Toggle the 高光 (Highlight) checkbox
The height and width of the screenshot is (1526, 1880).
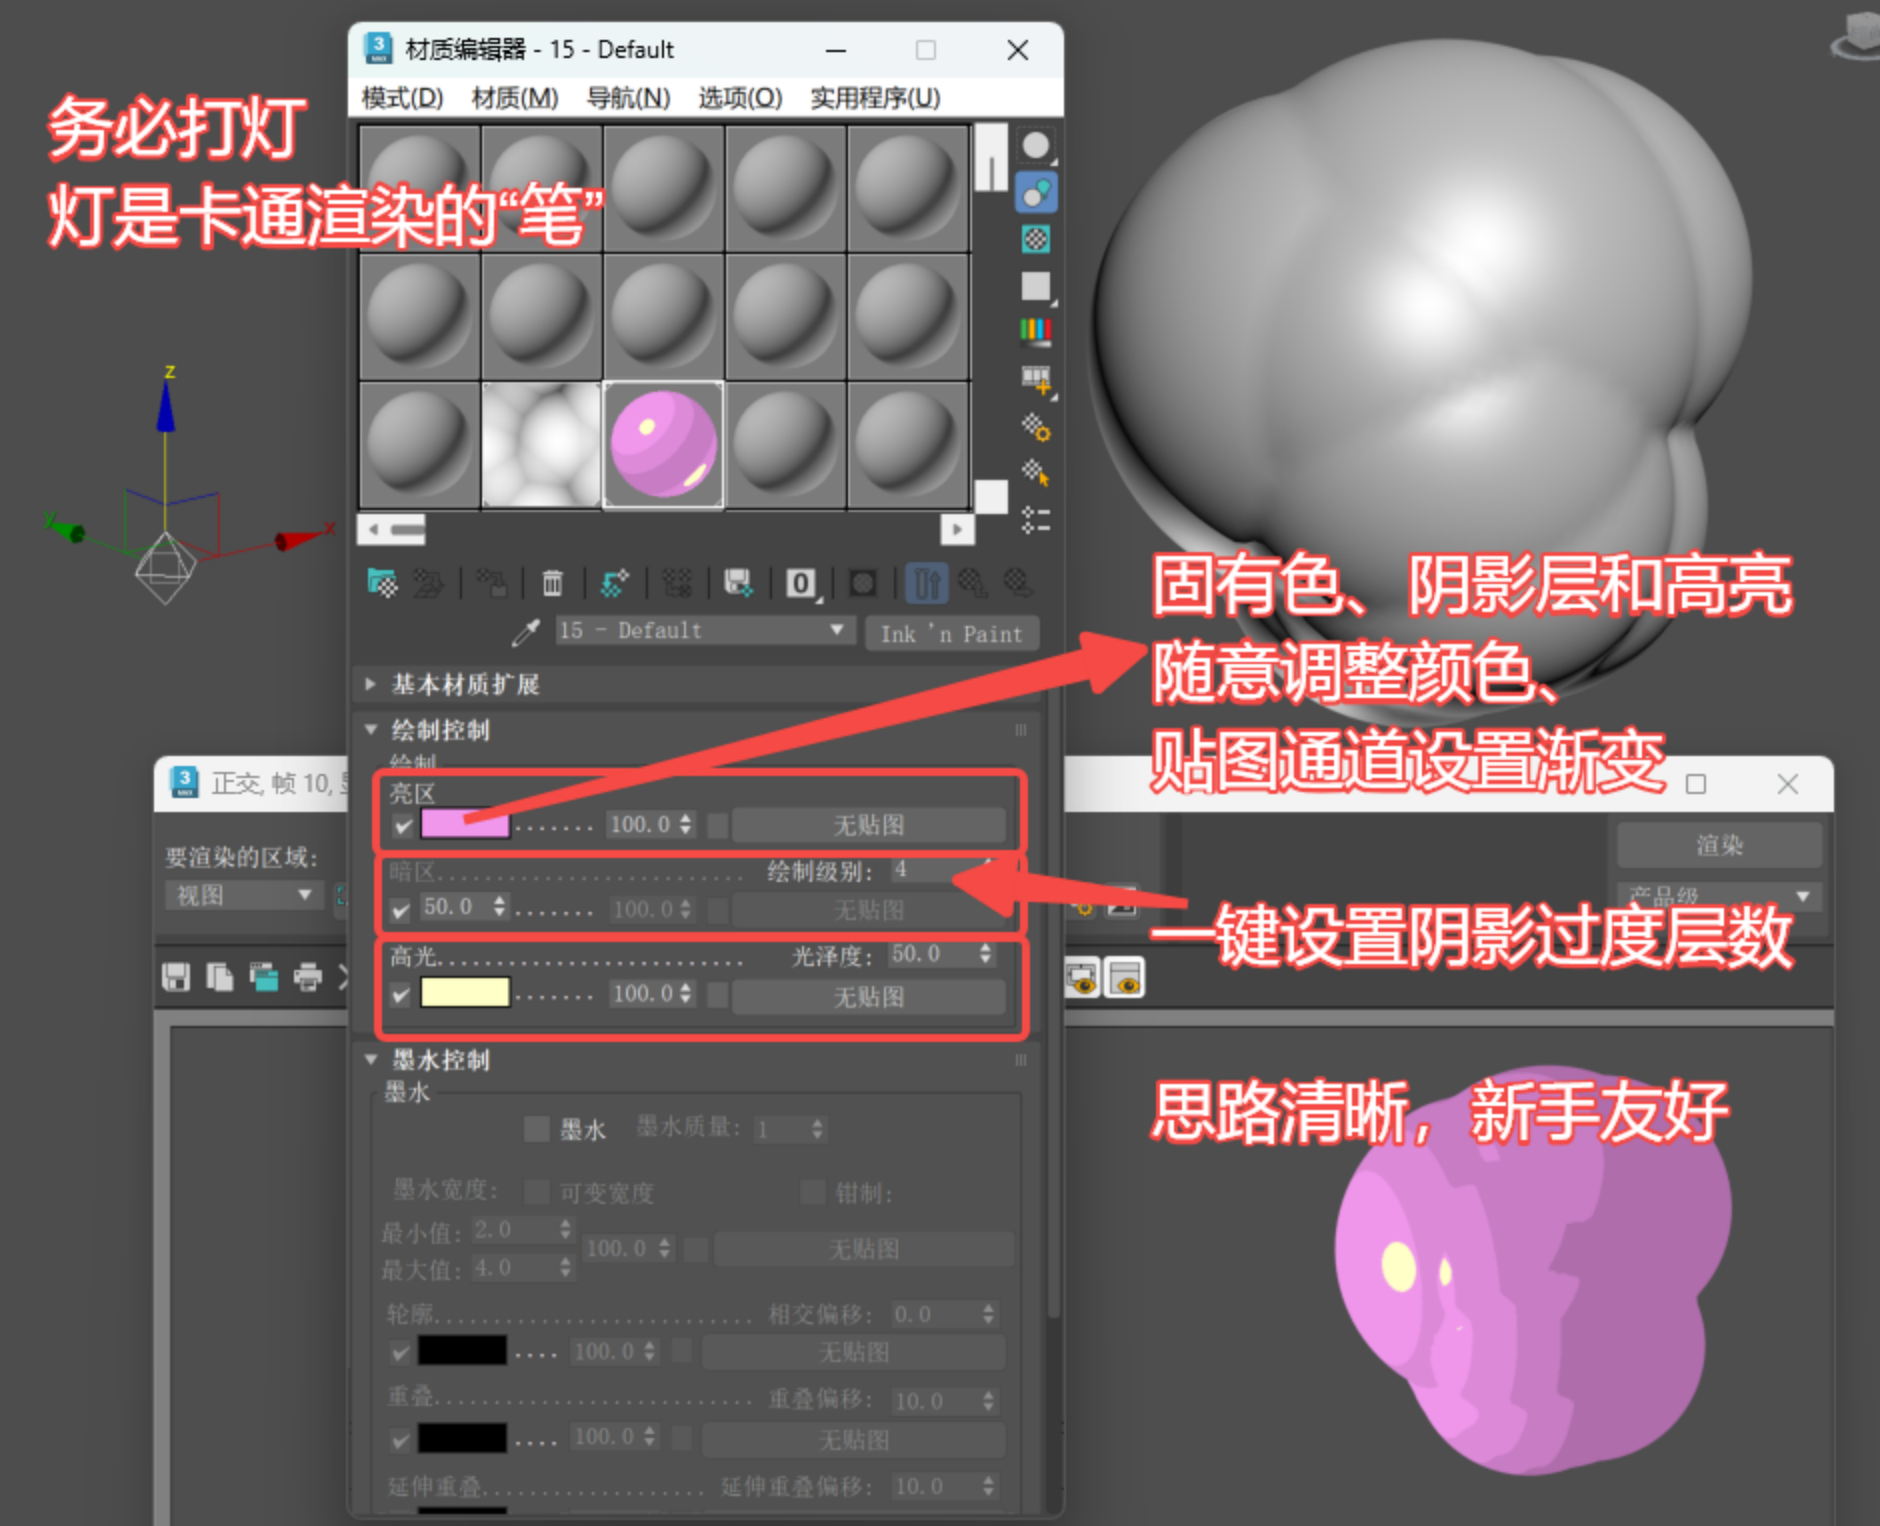(x=402, y=995)
